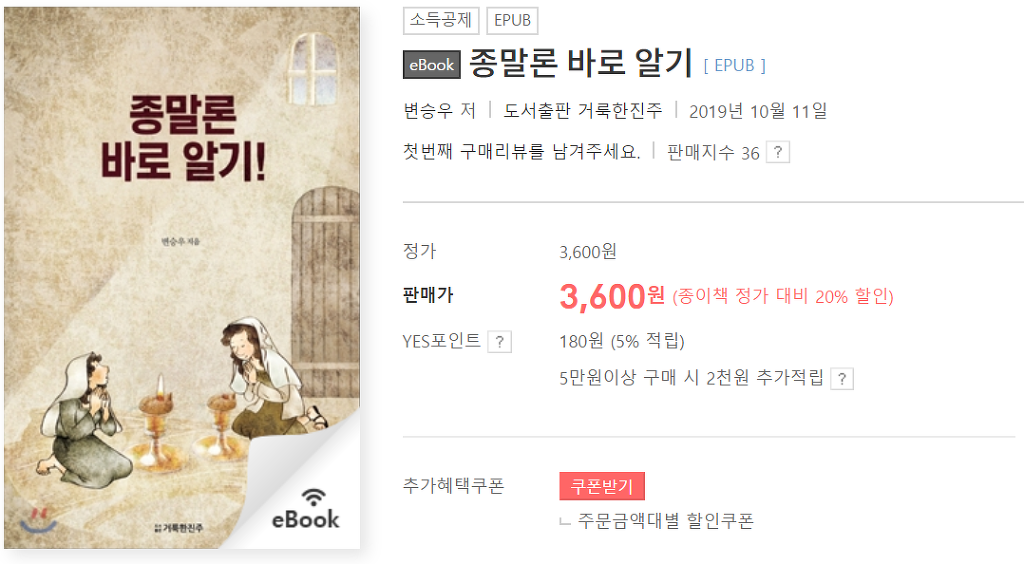This screenshot has width=1024, height=564.
Task: Click the 종이책 정가 대비 20% 할인 text
Action: [x=783, y=296]
